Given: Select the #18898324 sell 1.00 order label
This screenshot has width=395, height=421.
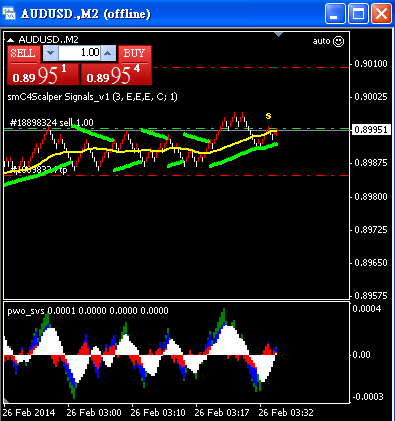Looking at the screenshot, I should (52, 123).
